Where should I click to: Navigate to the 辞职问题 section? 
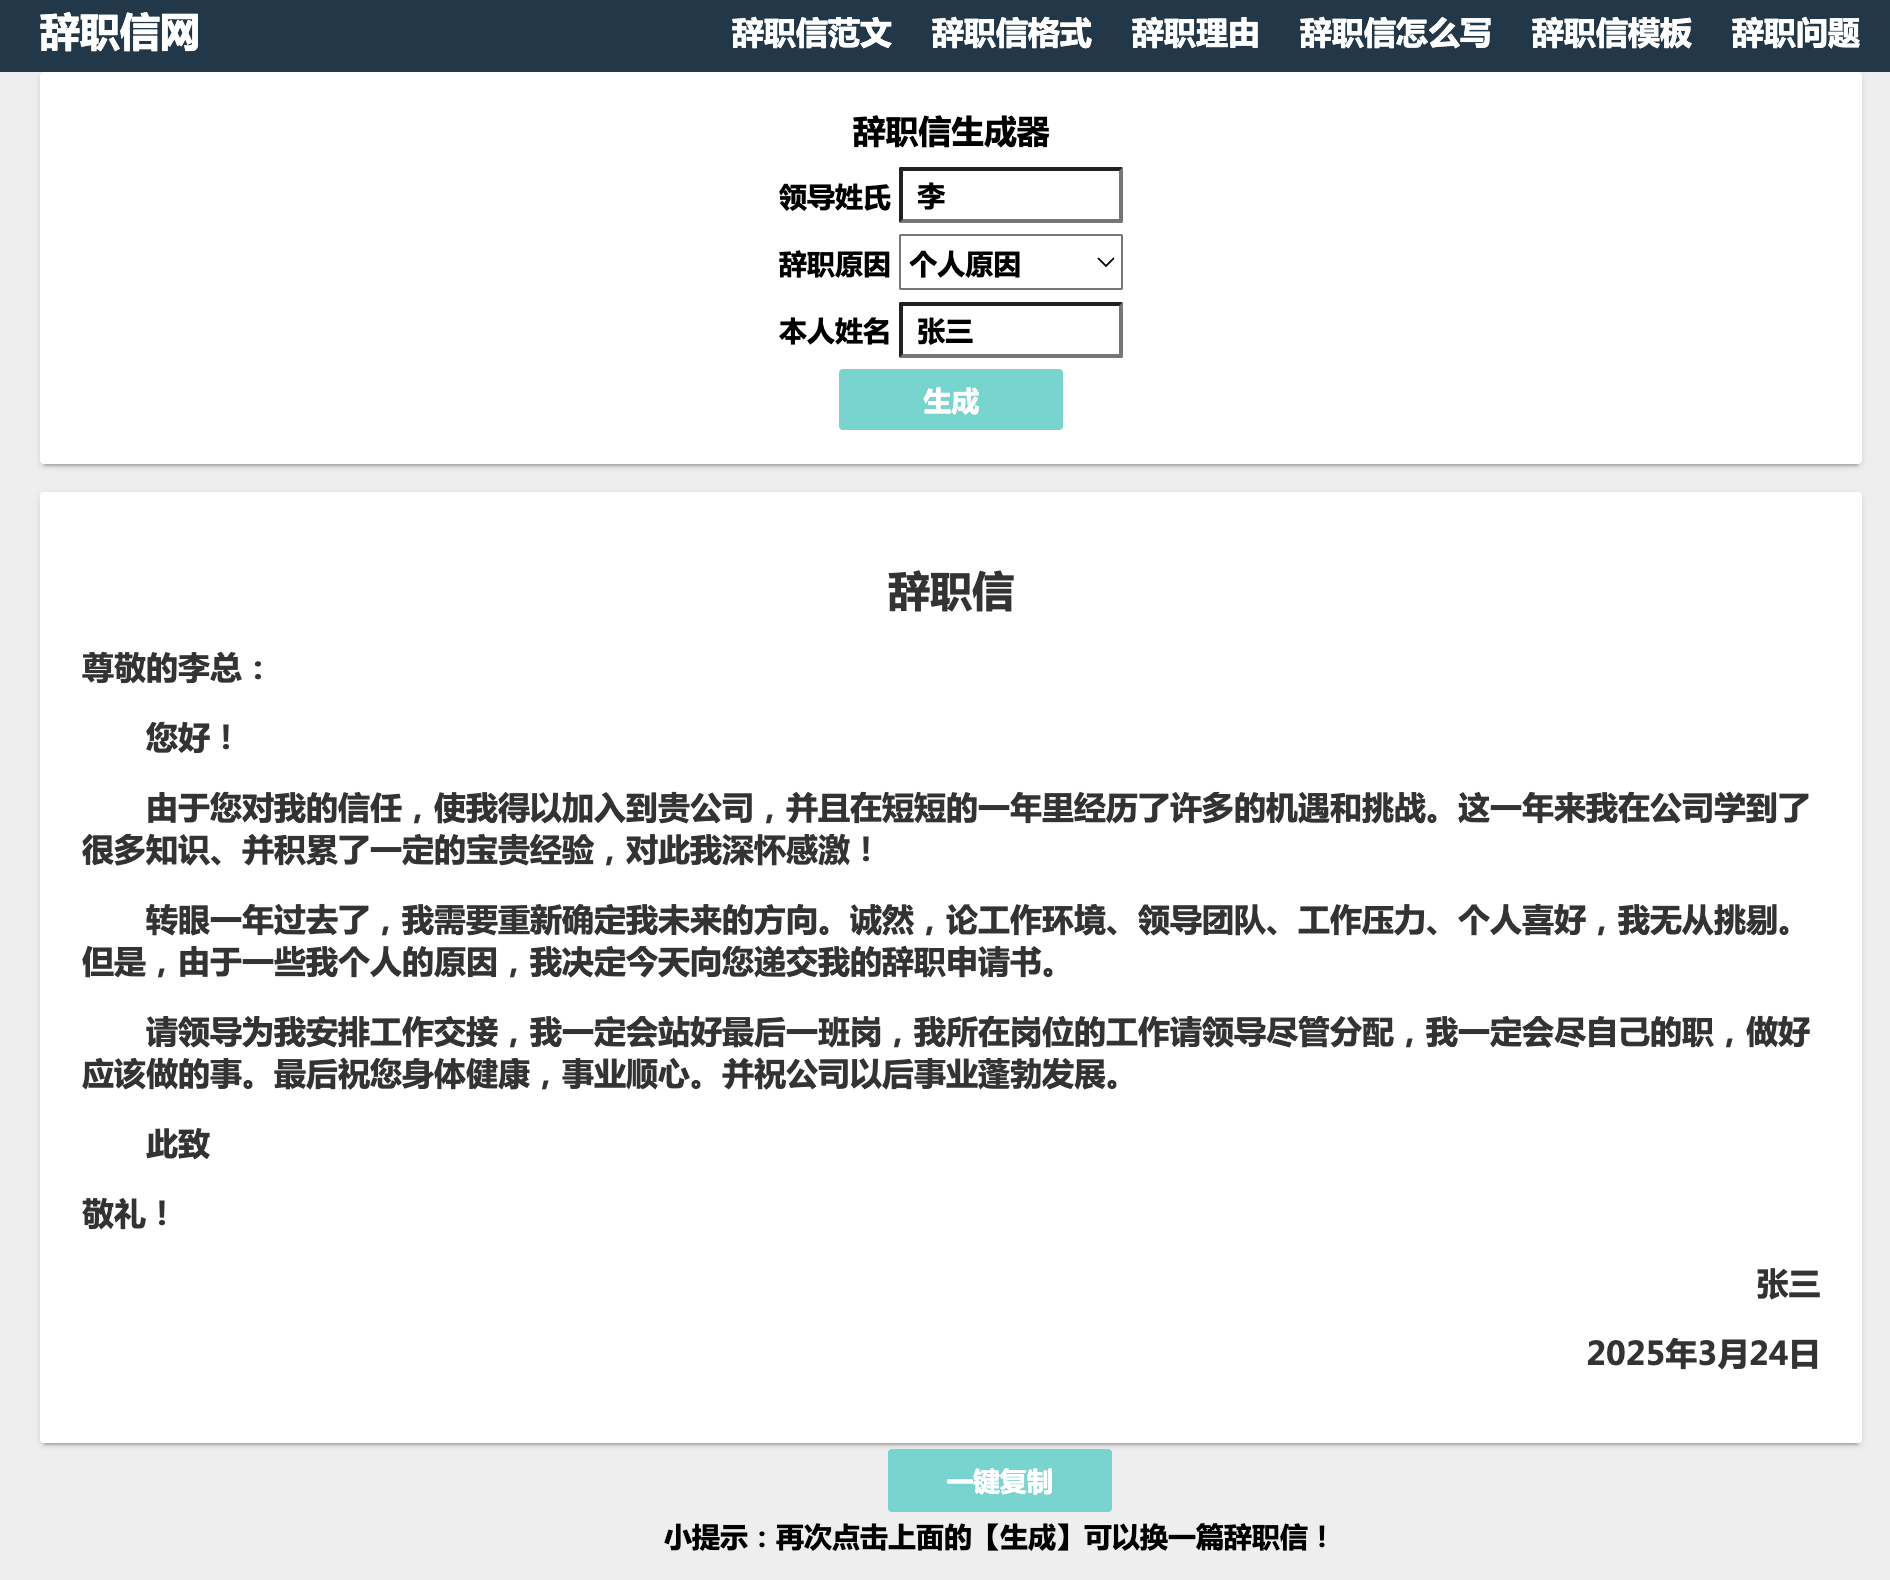click(x=1795, y=34)
